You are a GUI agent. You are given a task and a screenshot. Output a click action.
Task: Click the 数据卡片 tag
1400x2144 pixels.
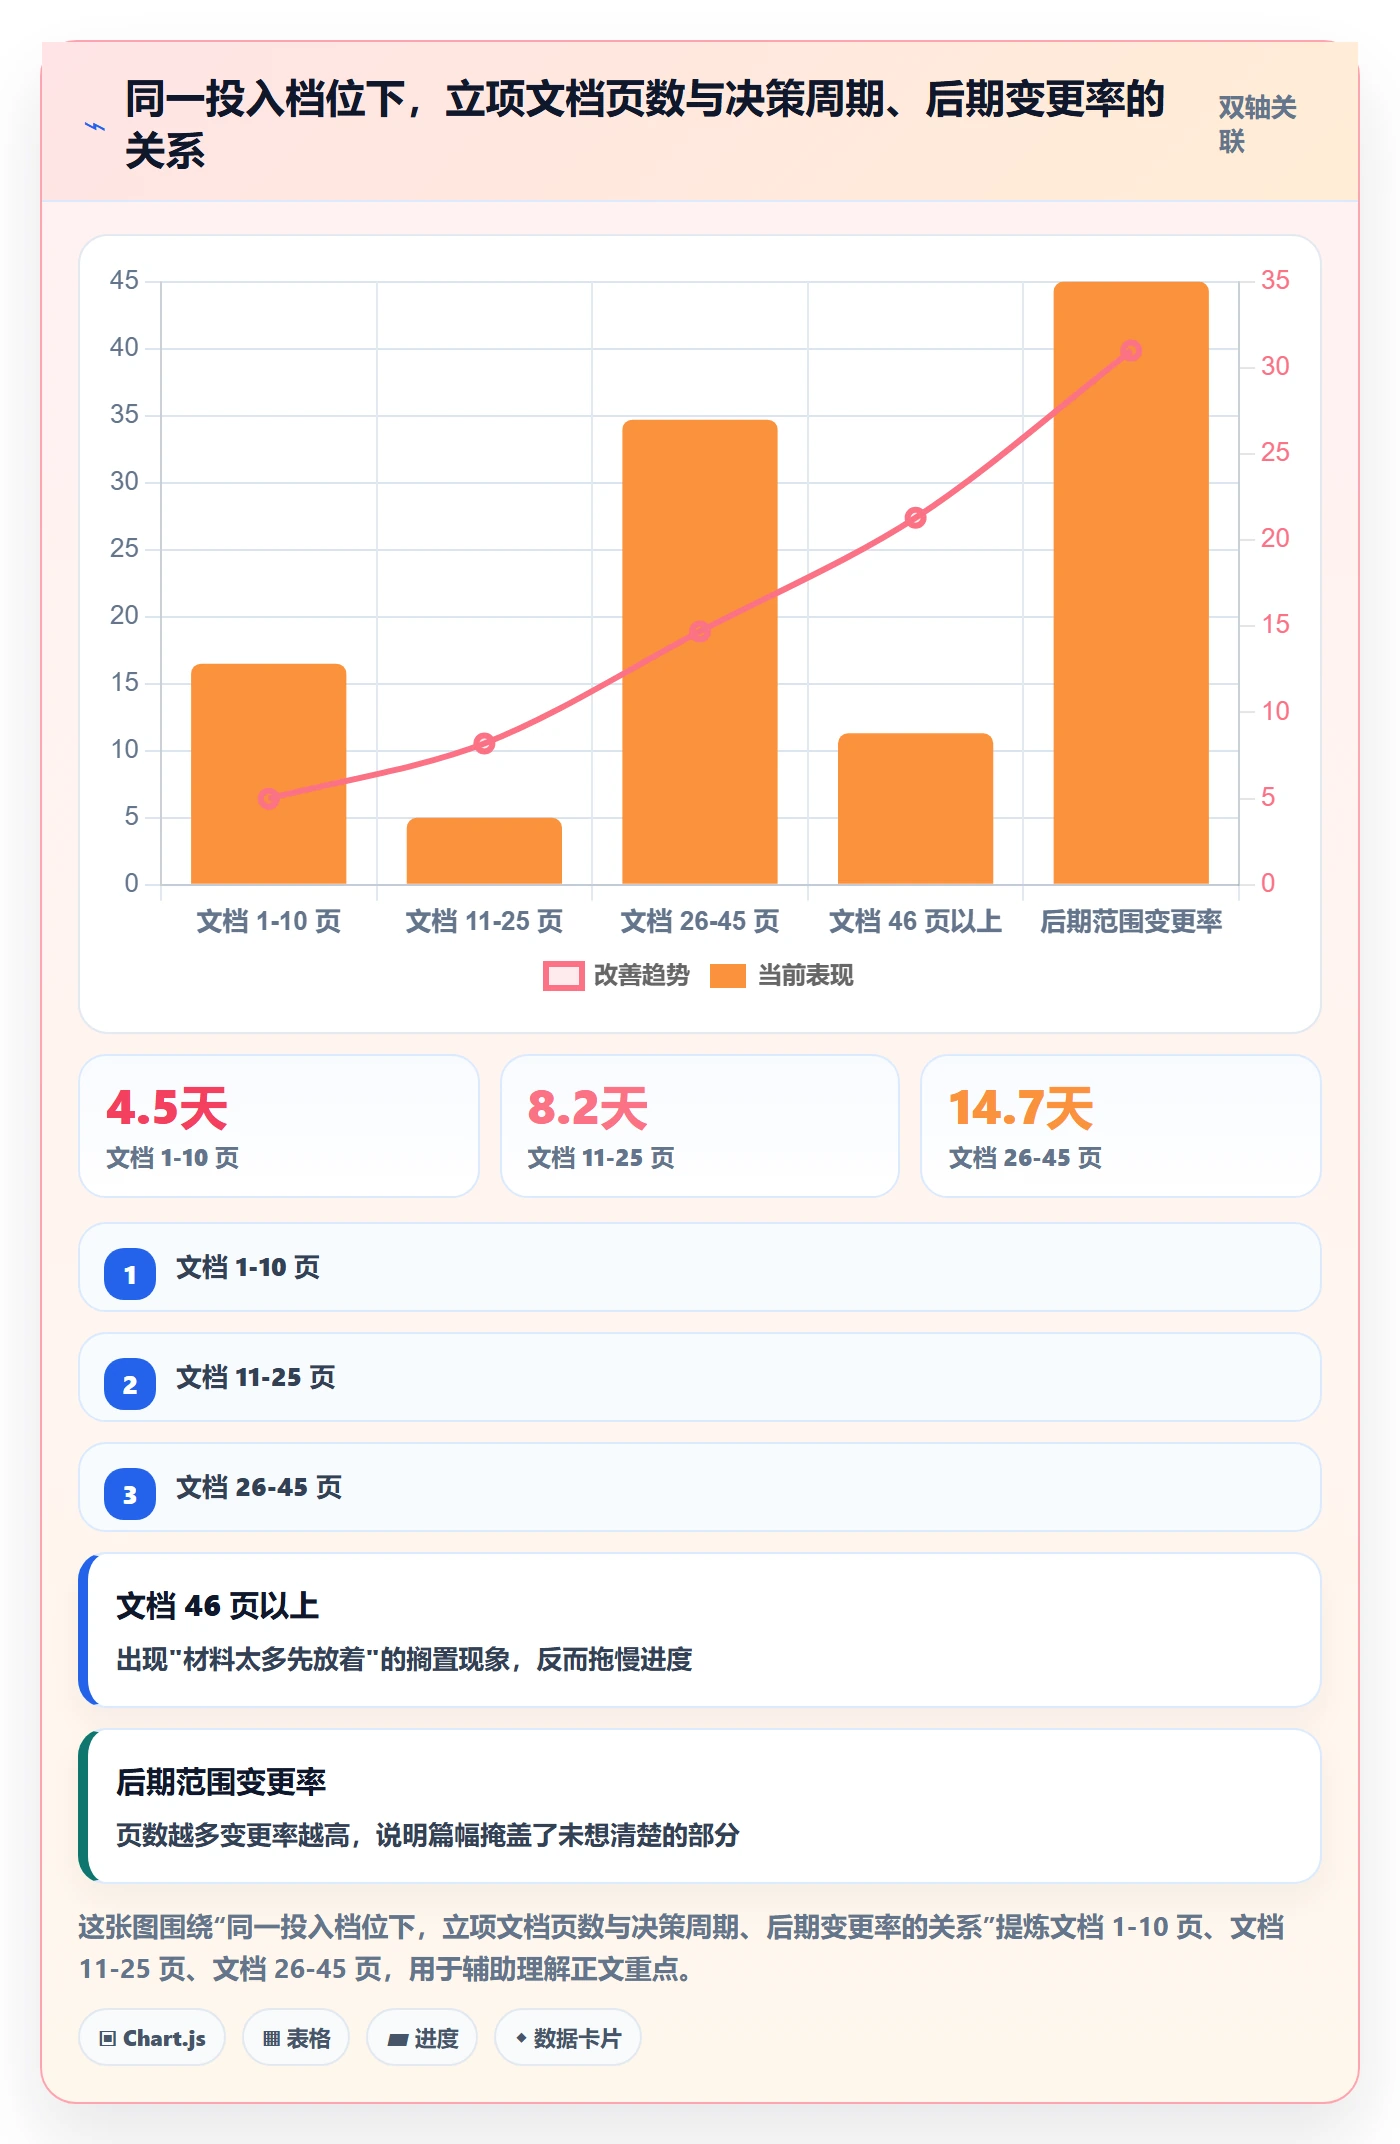click(568, 2037)
